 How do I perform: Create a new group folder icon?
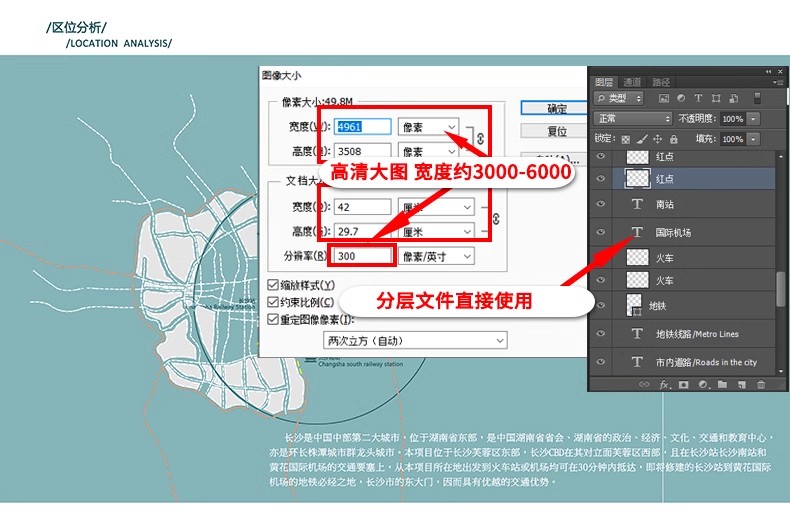(722, 385)
